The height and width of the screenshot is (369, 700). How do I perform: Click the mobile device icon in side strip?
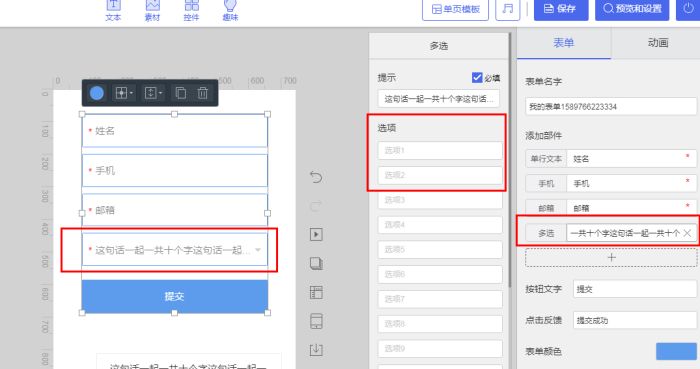click(x=316, y=321)
